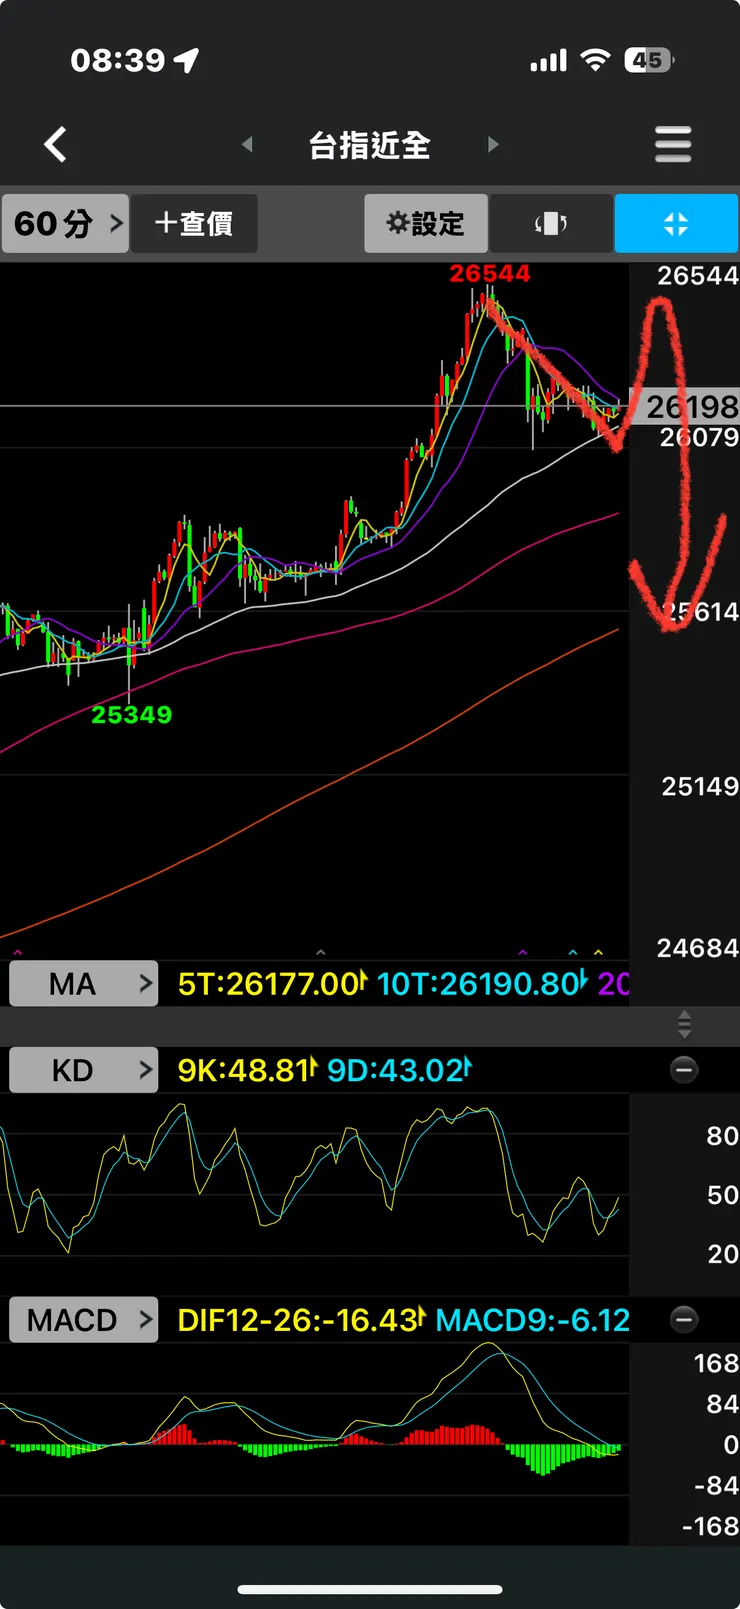Expand the KD indicator selector
Viewport: 740px width, 1609px height.
[84, 1071]
